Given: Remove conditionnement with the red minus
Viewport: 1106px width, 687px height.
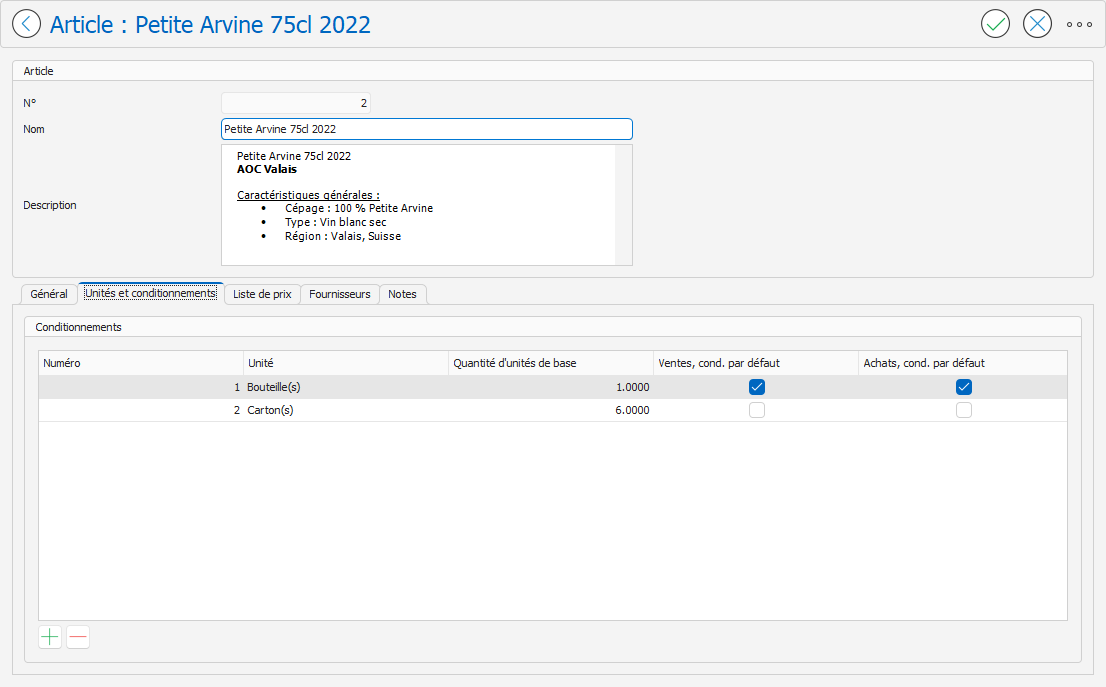Looking at the screenshot, I should pyautogui.click(x=78, y=637).
